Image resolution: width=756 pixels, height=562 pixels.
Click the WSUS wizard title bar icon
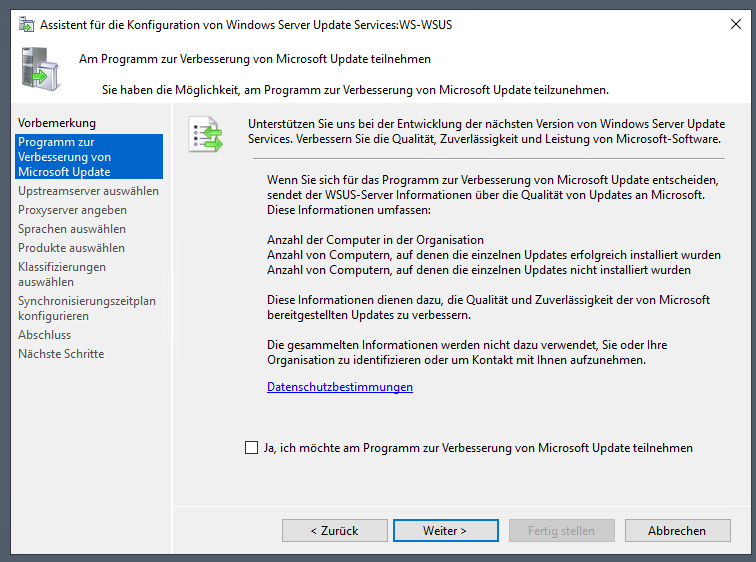click(27, 24)
